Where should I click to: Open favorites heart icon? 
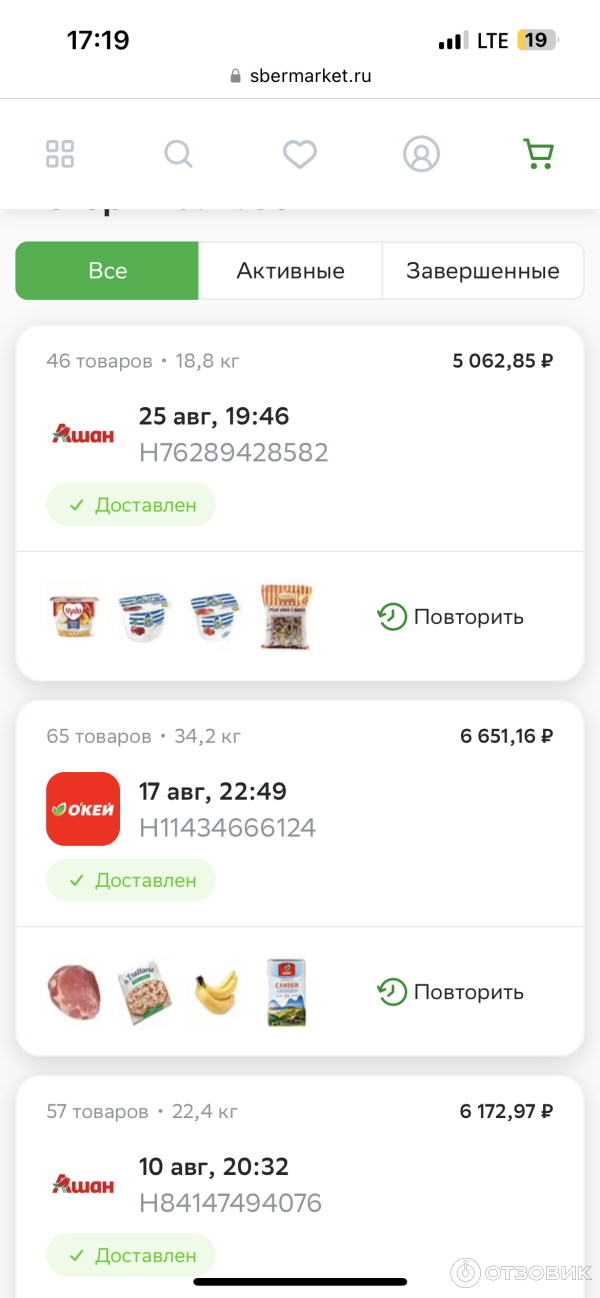[x=299, y=154]
